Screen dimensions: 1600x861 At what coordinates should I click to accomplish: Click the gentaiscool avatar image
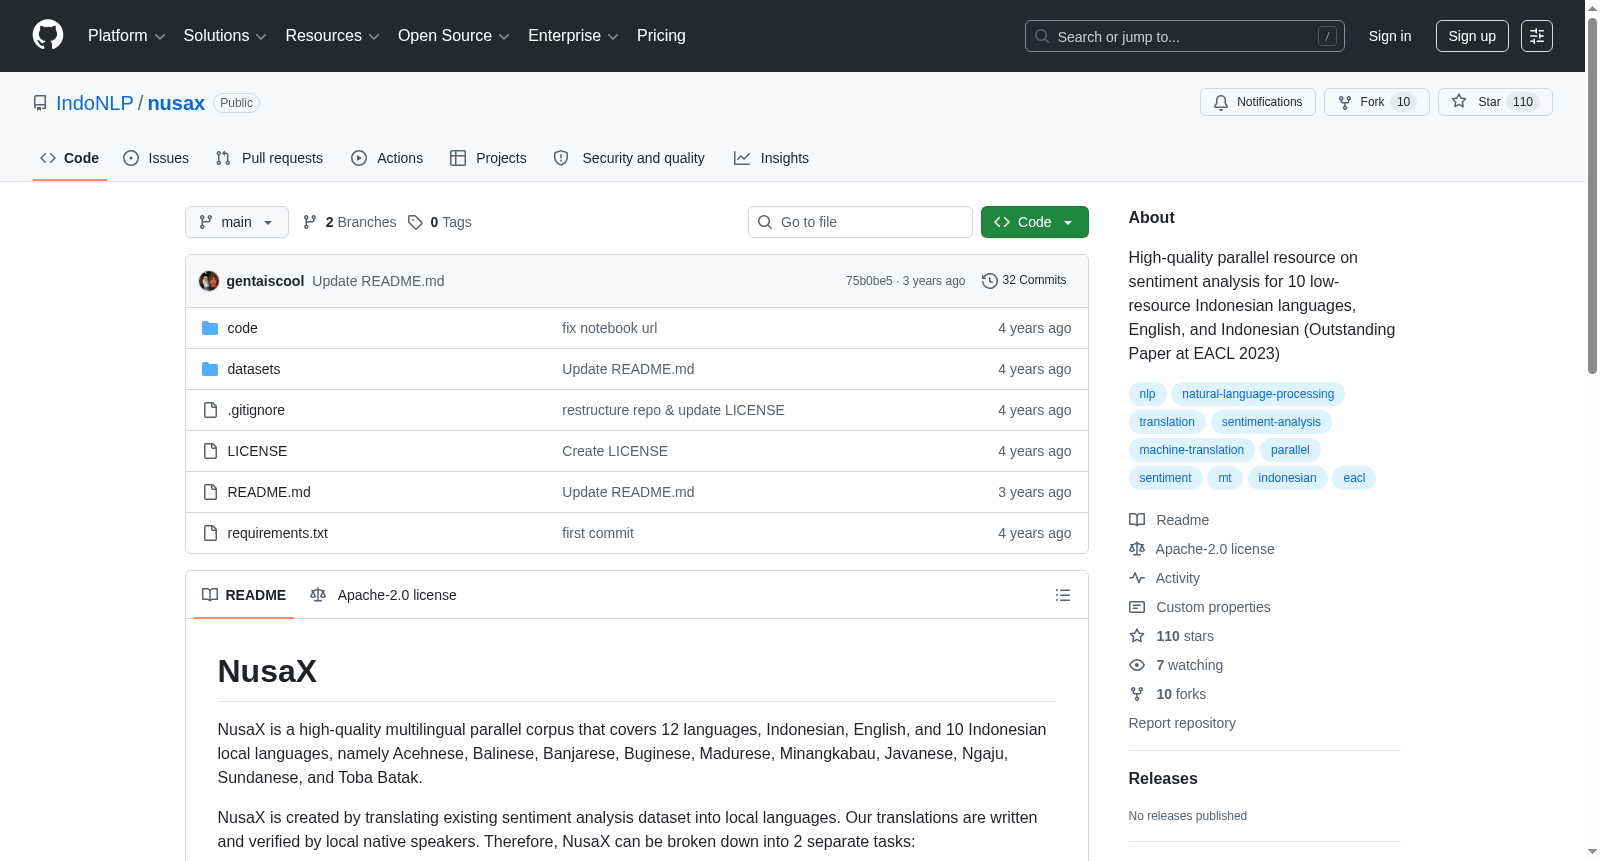tap(209, 281)
